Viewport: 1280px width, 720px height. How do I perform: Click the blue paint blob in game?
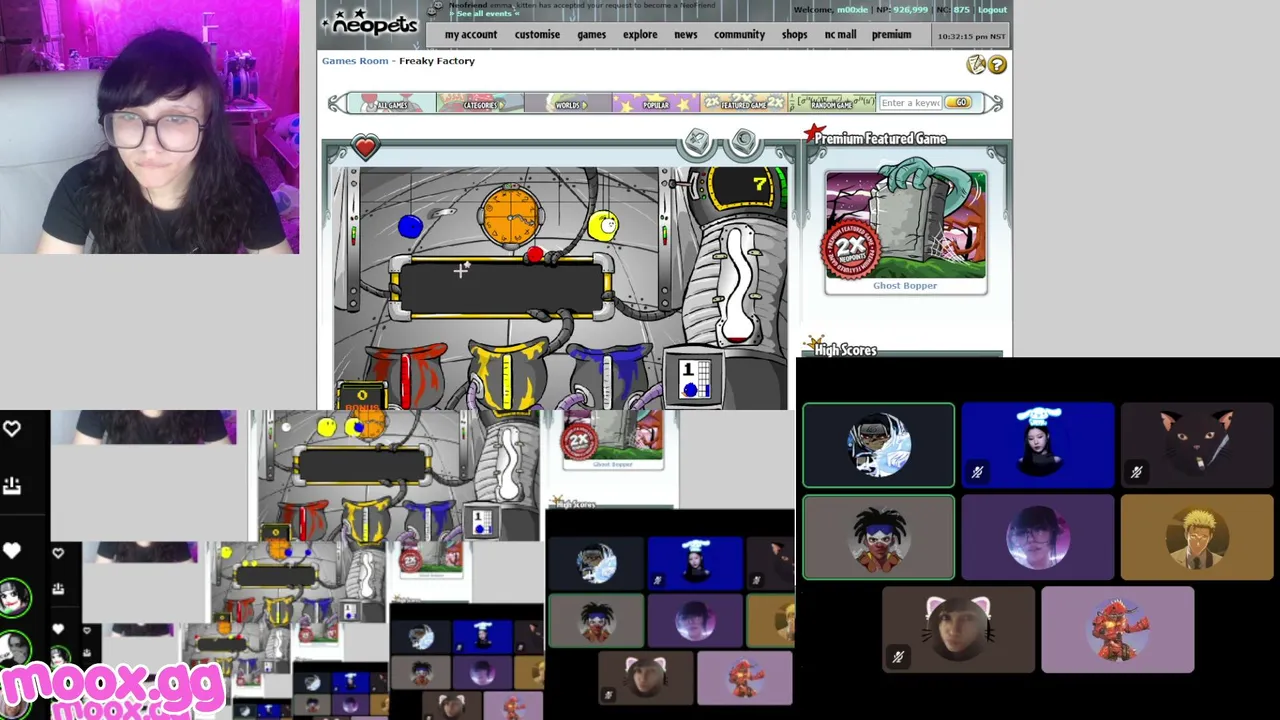(410, 227)
